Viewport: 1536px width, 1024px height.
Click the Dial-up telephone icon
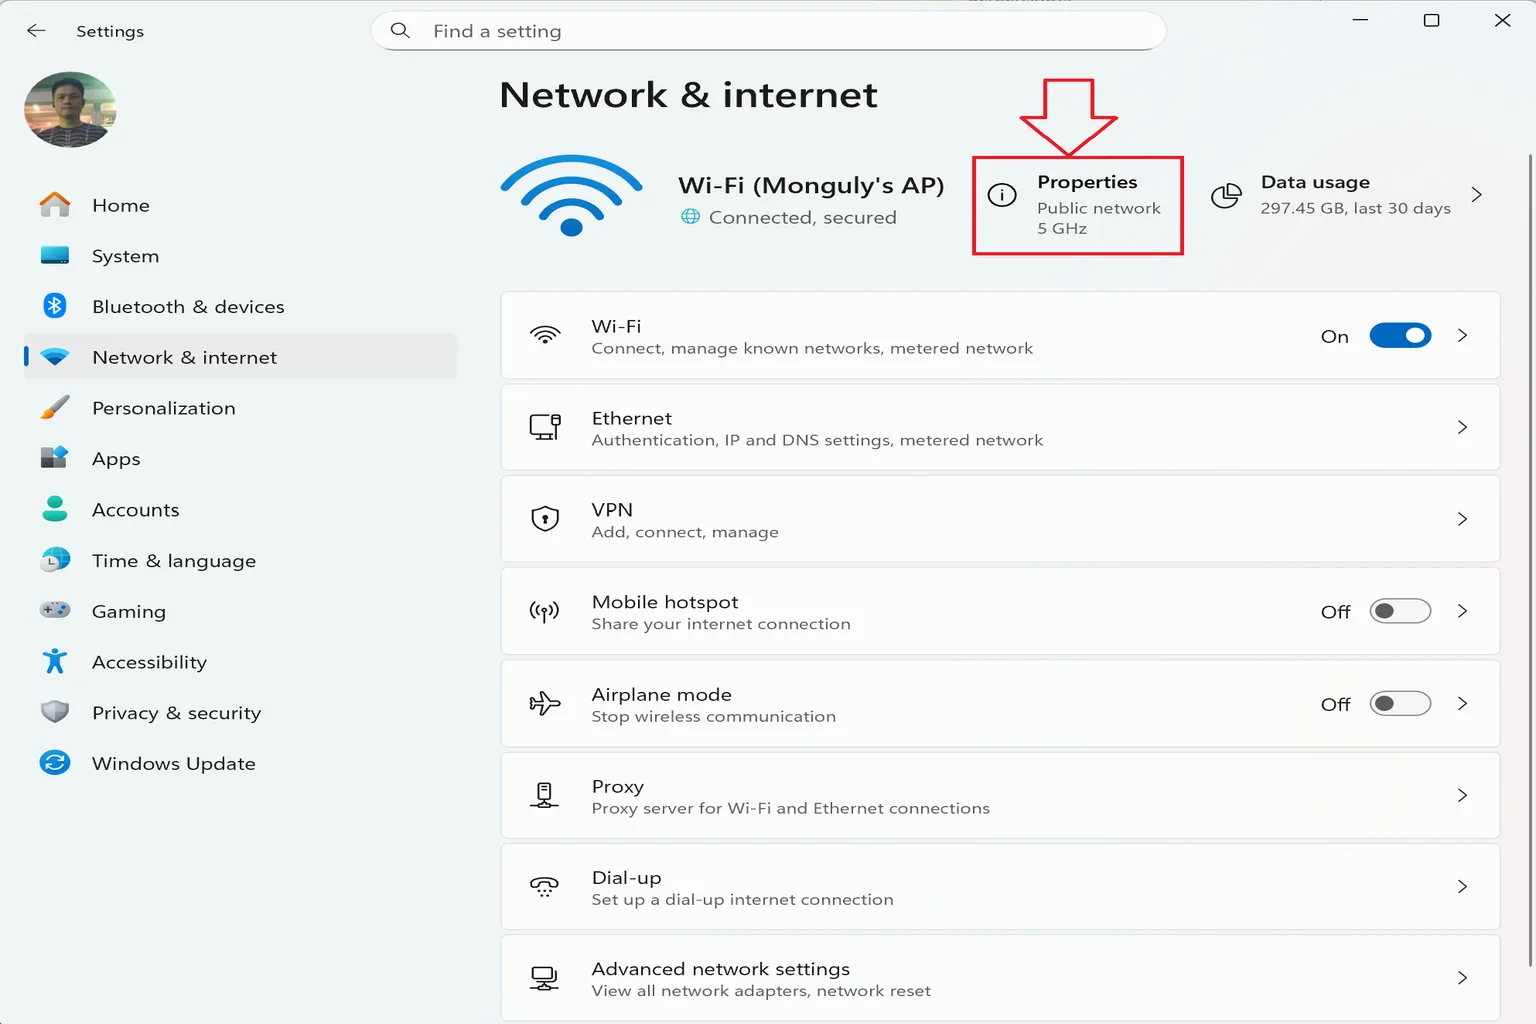544,887
